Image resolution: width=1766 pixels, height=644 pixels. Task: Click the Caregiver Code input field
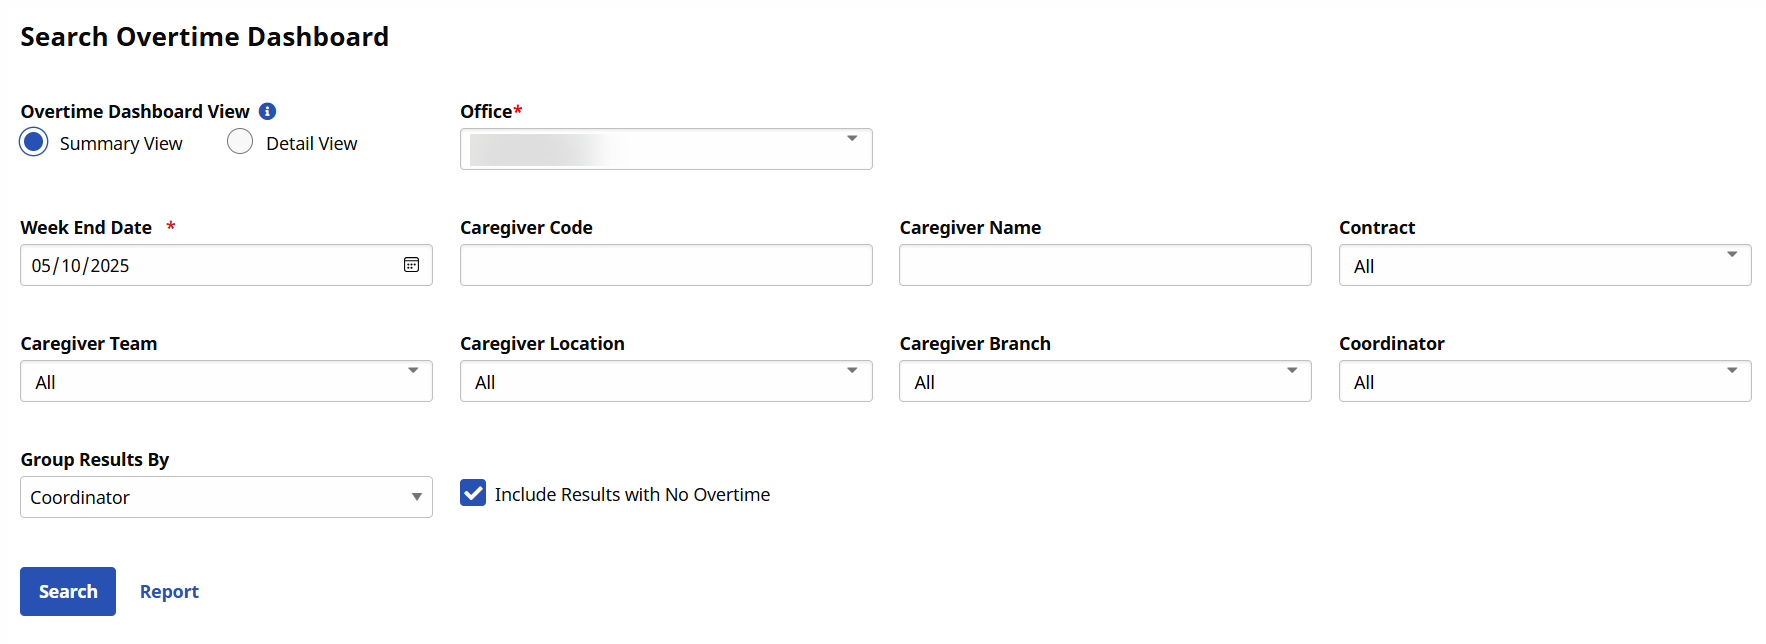tap(665, 265)
